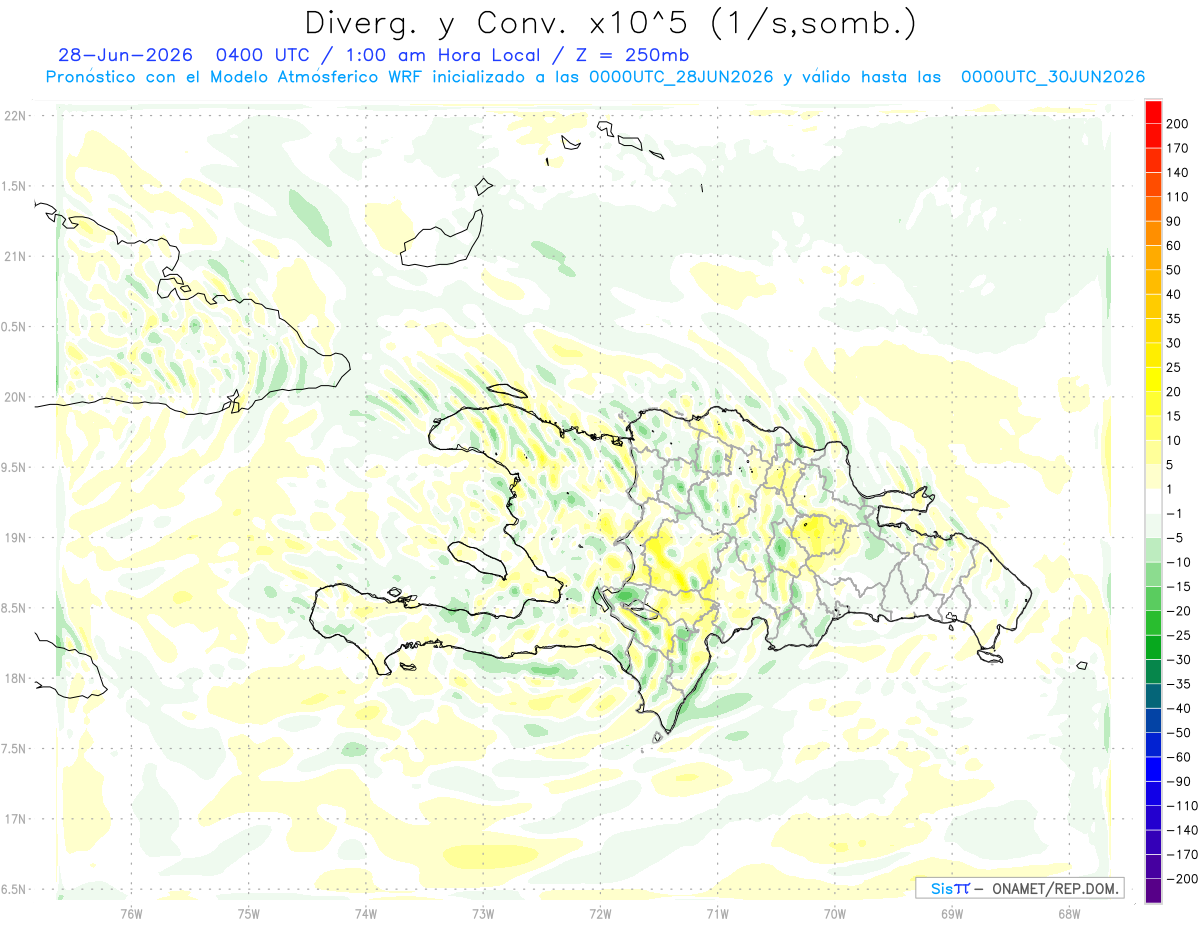The height and width of the screenshot is (927, 1200).
Task: Click the '7.5N' latitude axis label
Action: click(x=15, y=749)
